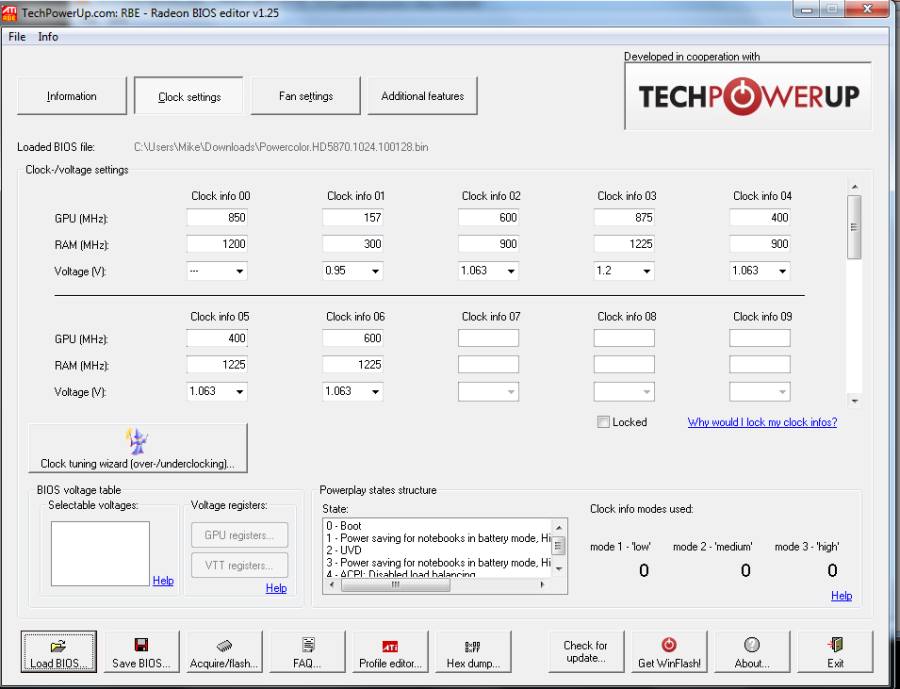Start the Clock tuning wizard
900x689 pixels.
[138, 448]
